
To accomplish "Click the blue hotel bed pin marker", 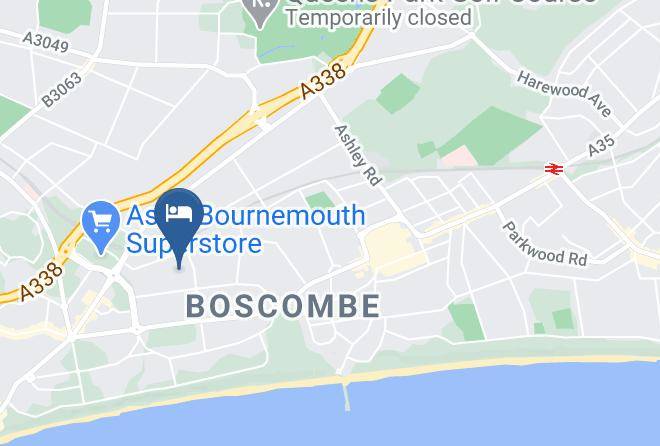I will point(179,223).
